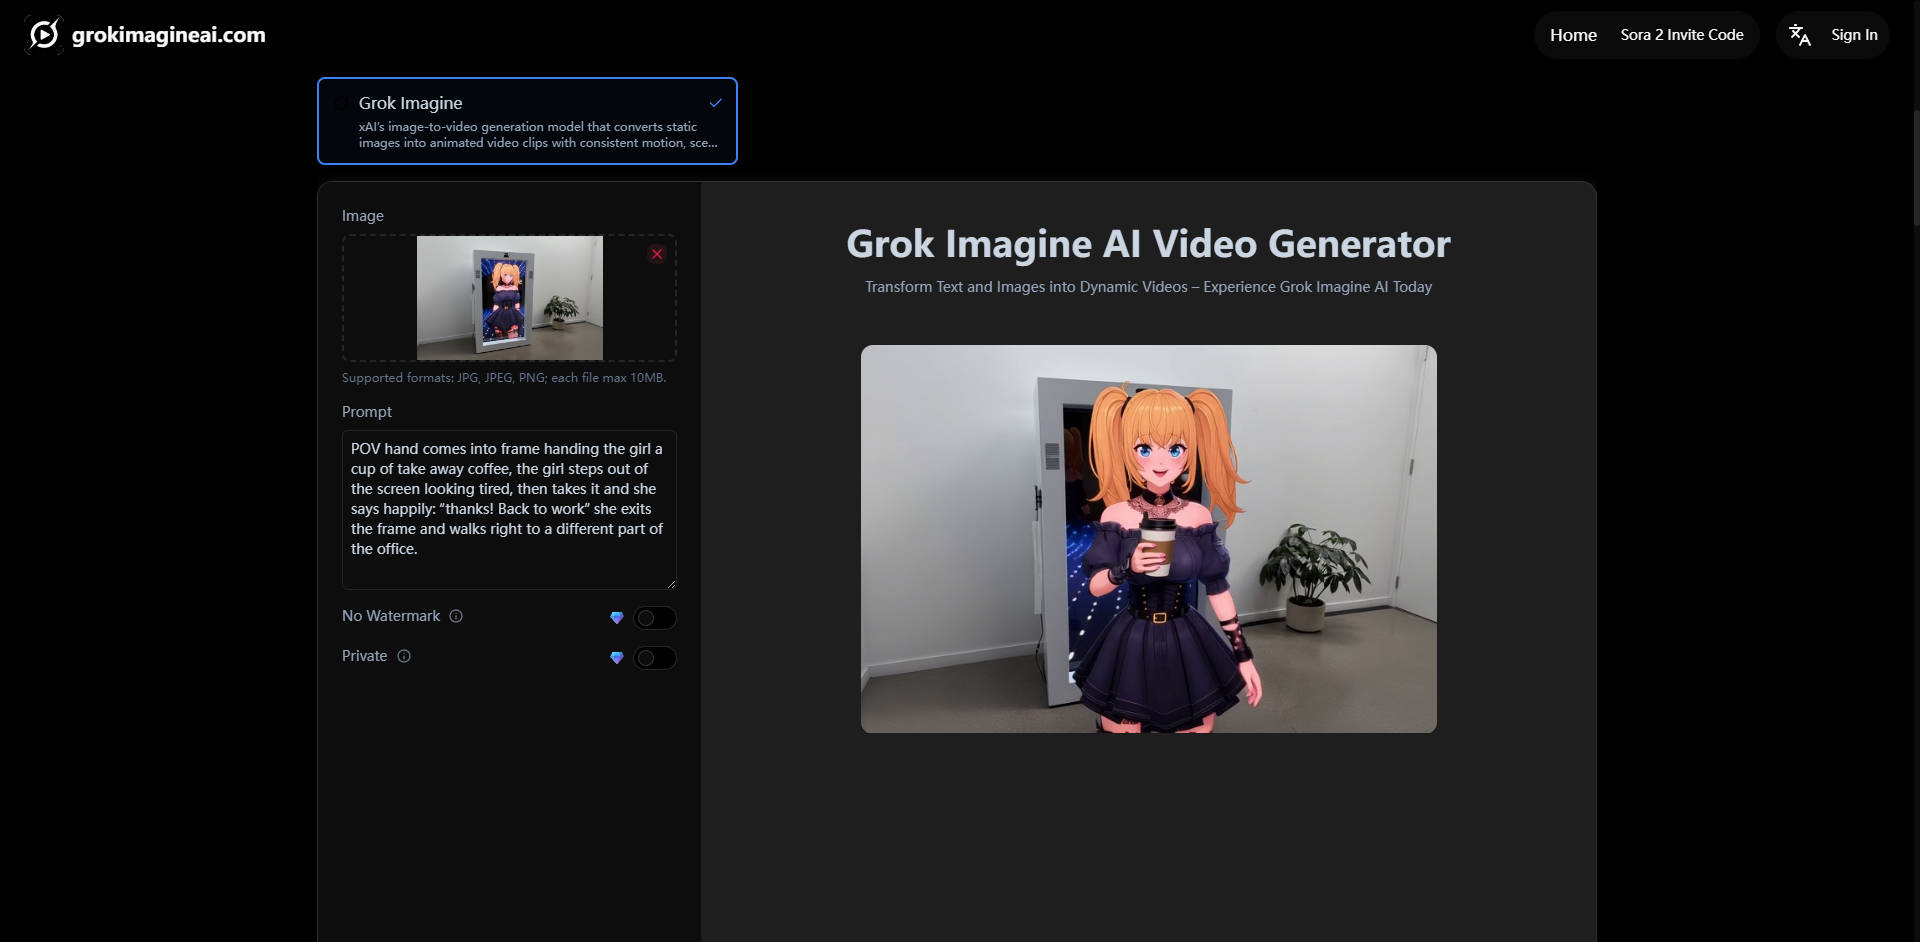This screenshot has width=1920, height=942.
Task: Open the language selector icon
Action: 1800,34
